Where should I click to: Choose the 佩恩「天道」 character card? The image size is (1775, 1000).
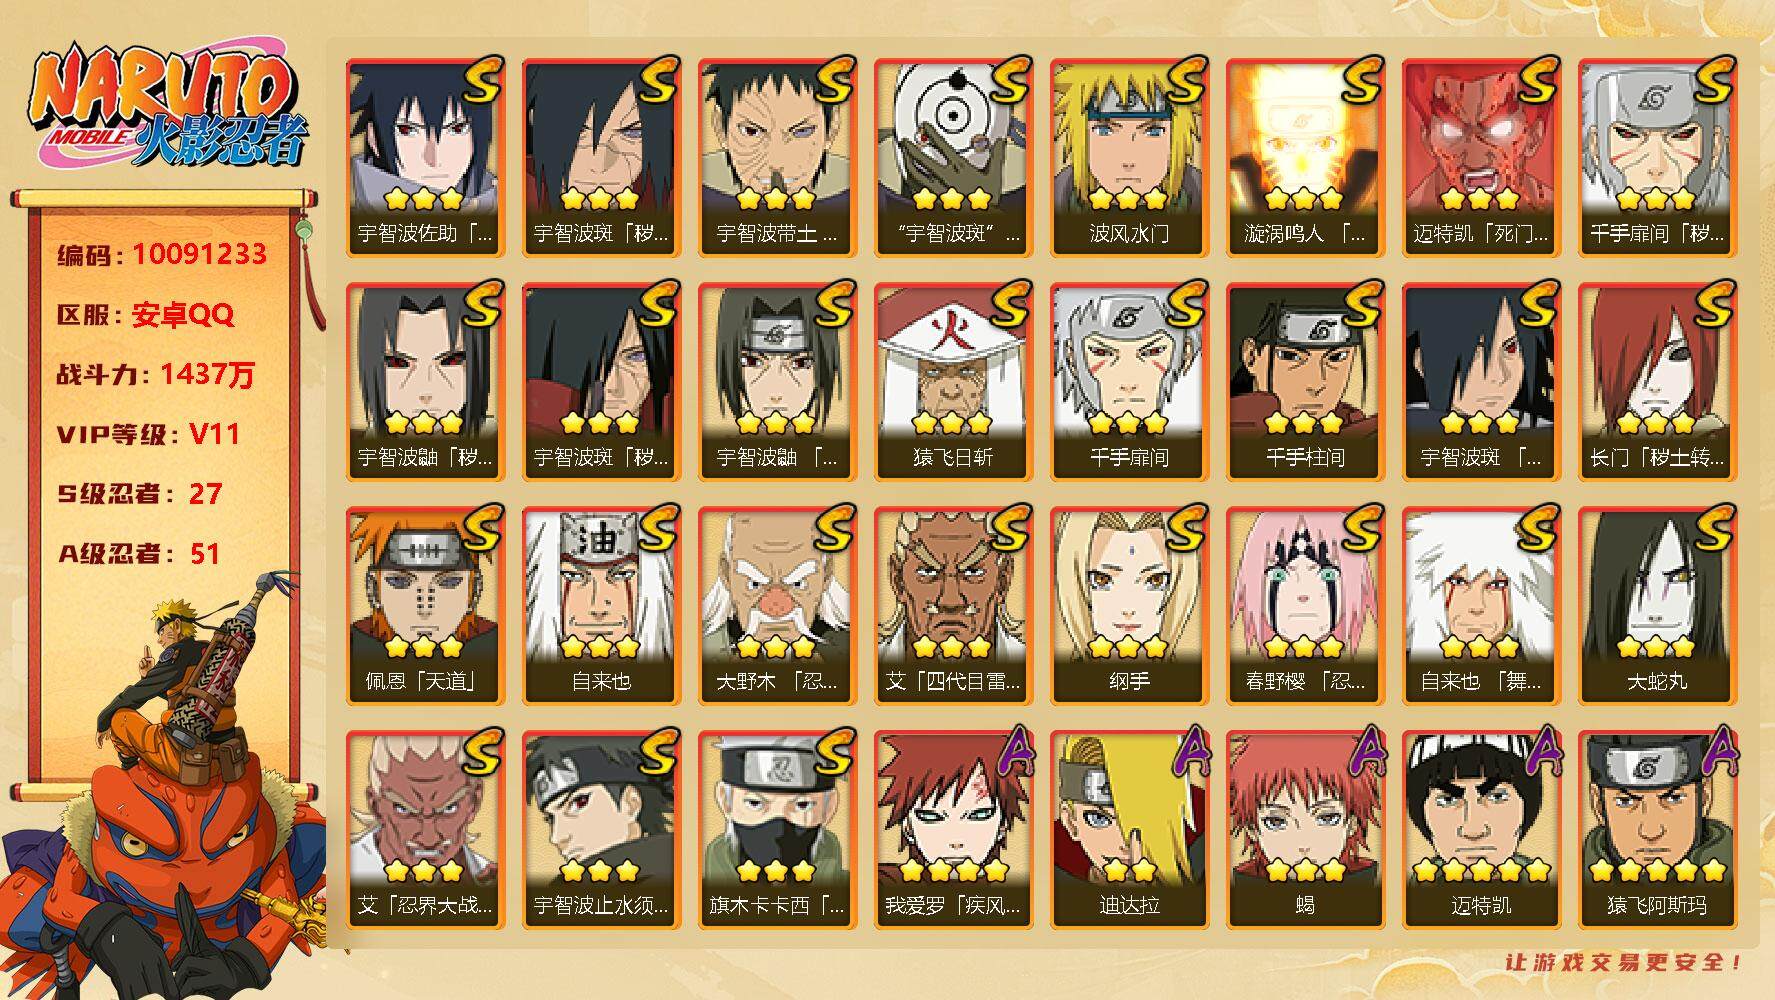click(425, 605)
